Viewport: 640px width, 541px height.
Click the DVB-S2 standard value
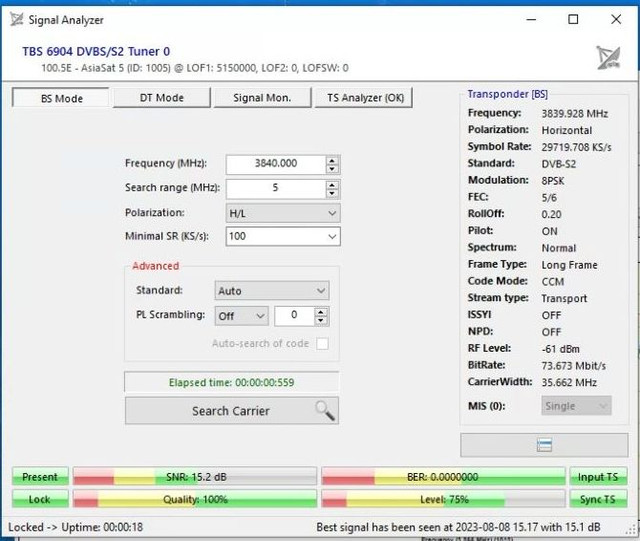558,164
